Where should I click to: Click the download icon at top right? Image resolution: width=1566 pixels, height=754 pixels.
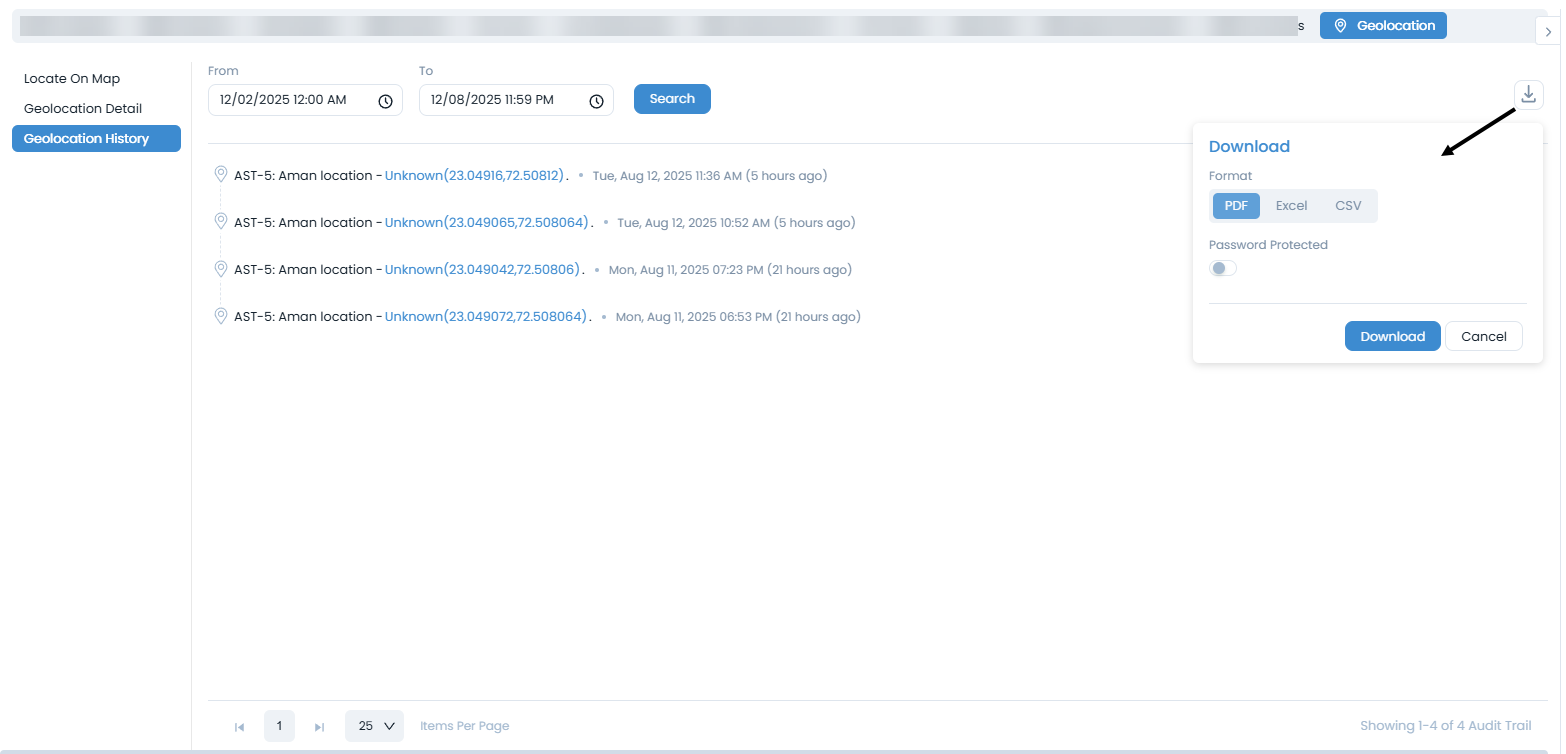point(1528,95)
